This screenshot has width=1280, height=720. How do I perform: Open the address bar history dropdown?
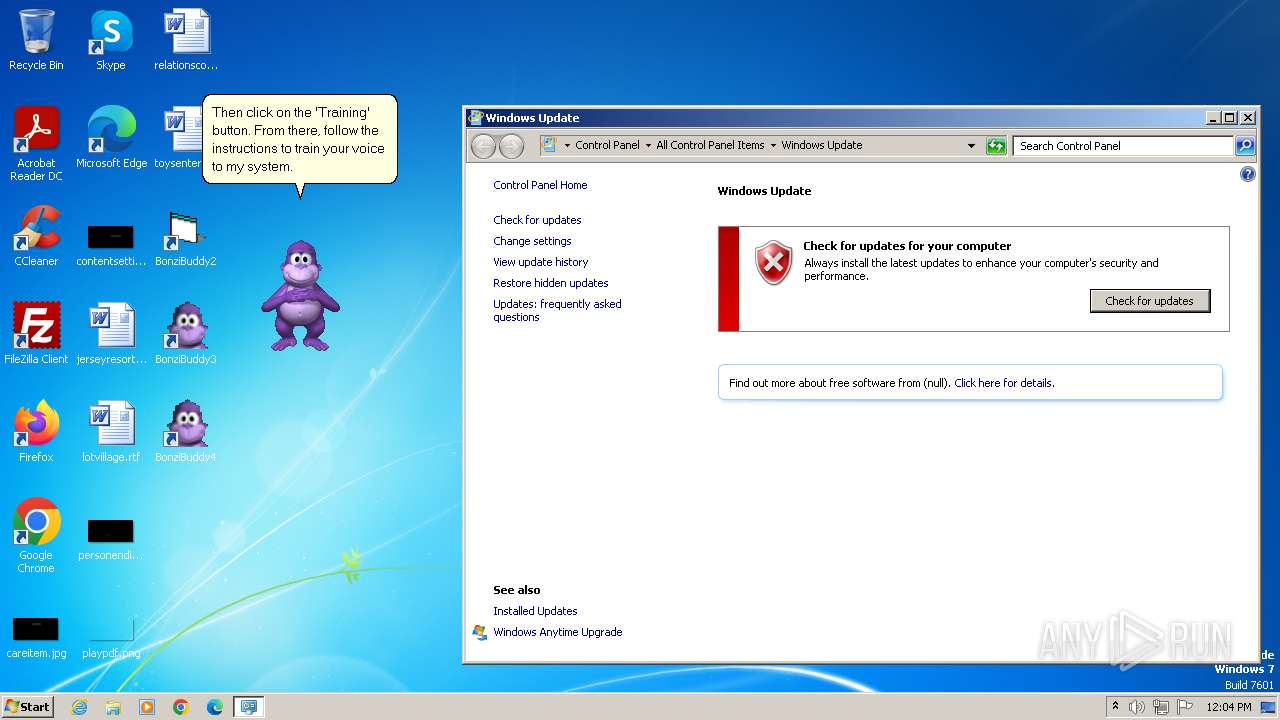tap(971, 146)
